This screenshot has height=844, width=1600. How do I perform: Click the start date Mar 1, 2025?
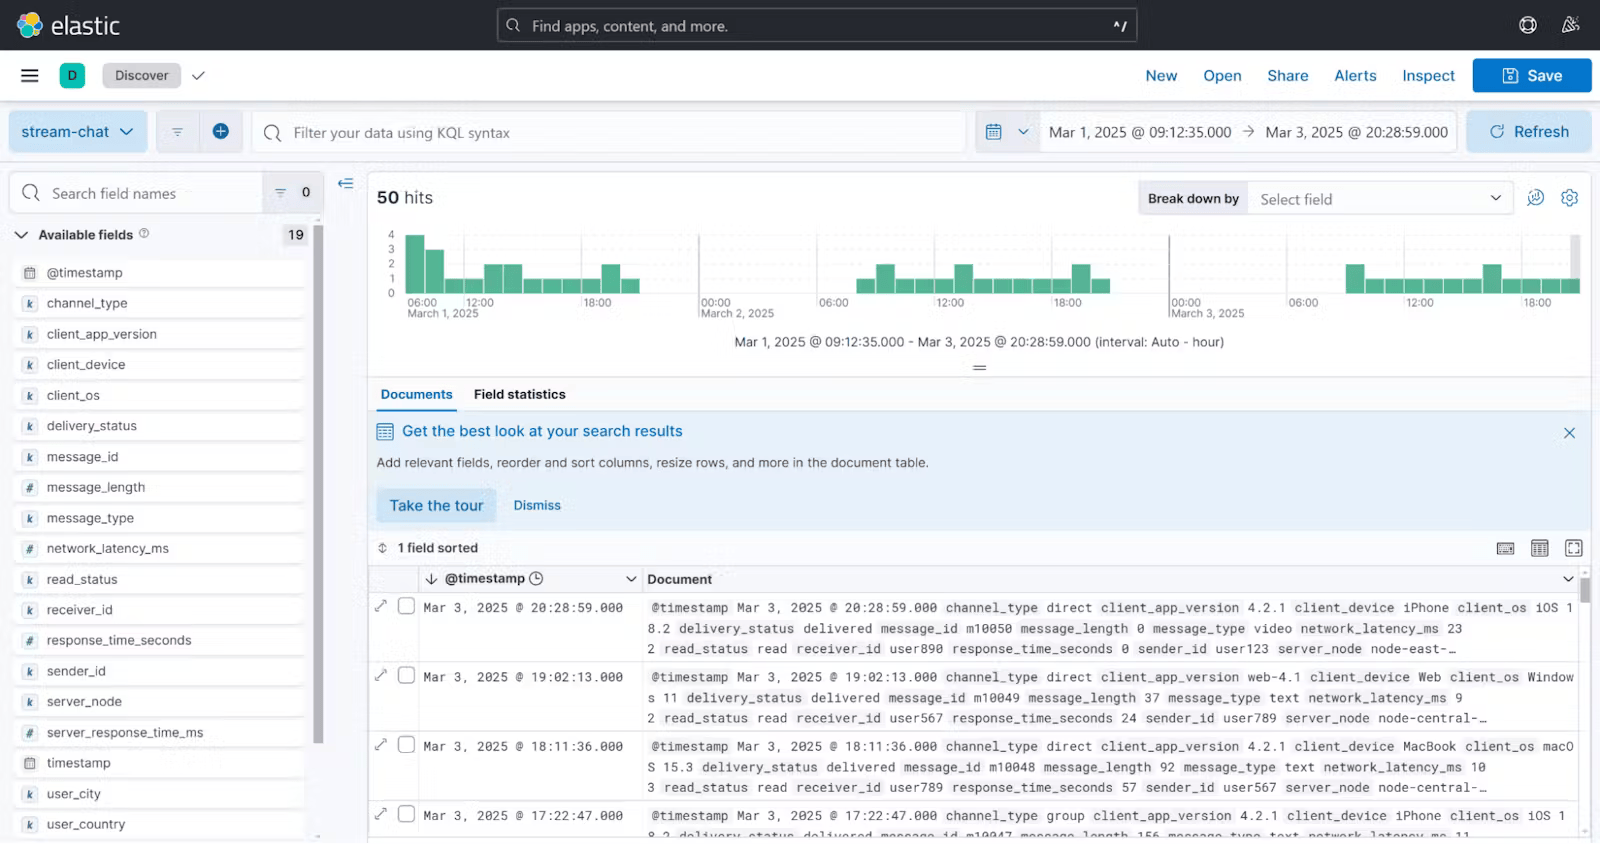[1140, 132]
